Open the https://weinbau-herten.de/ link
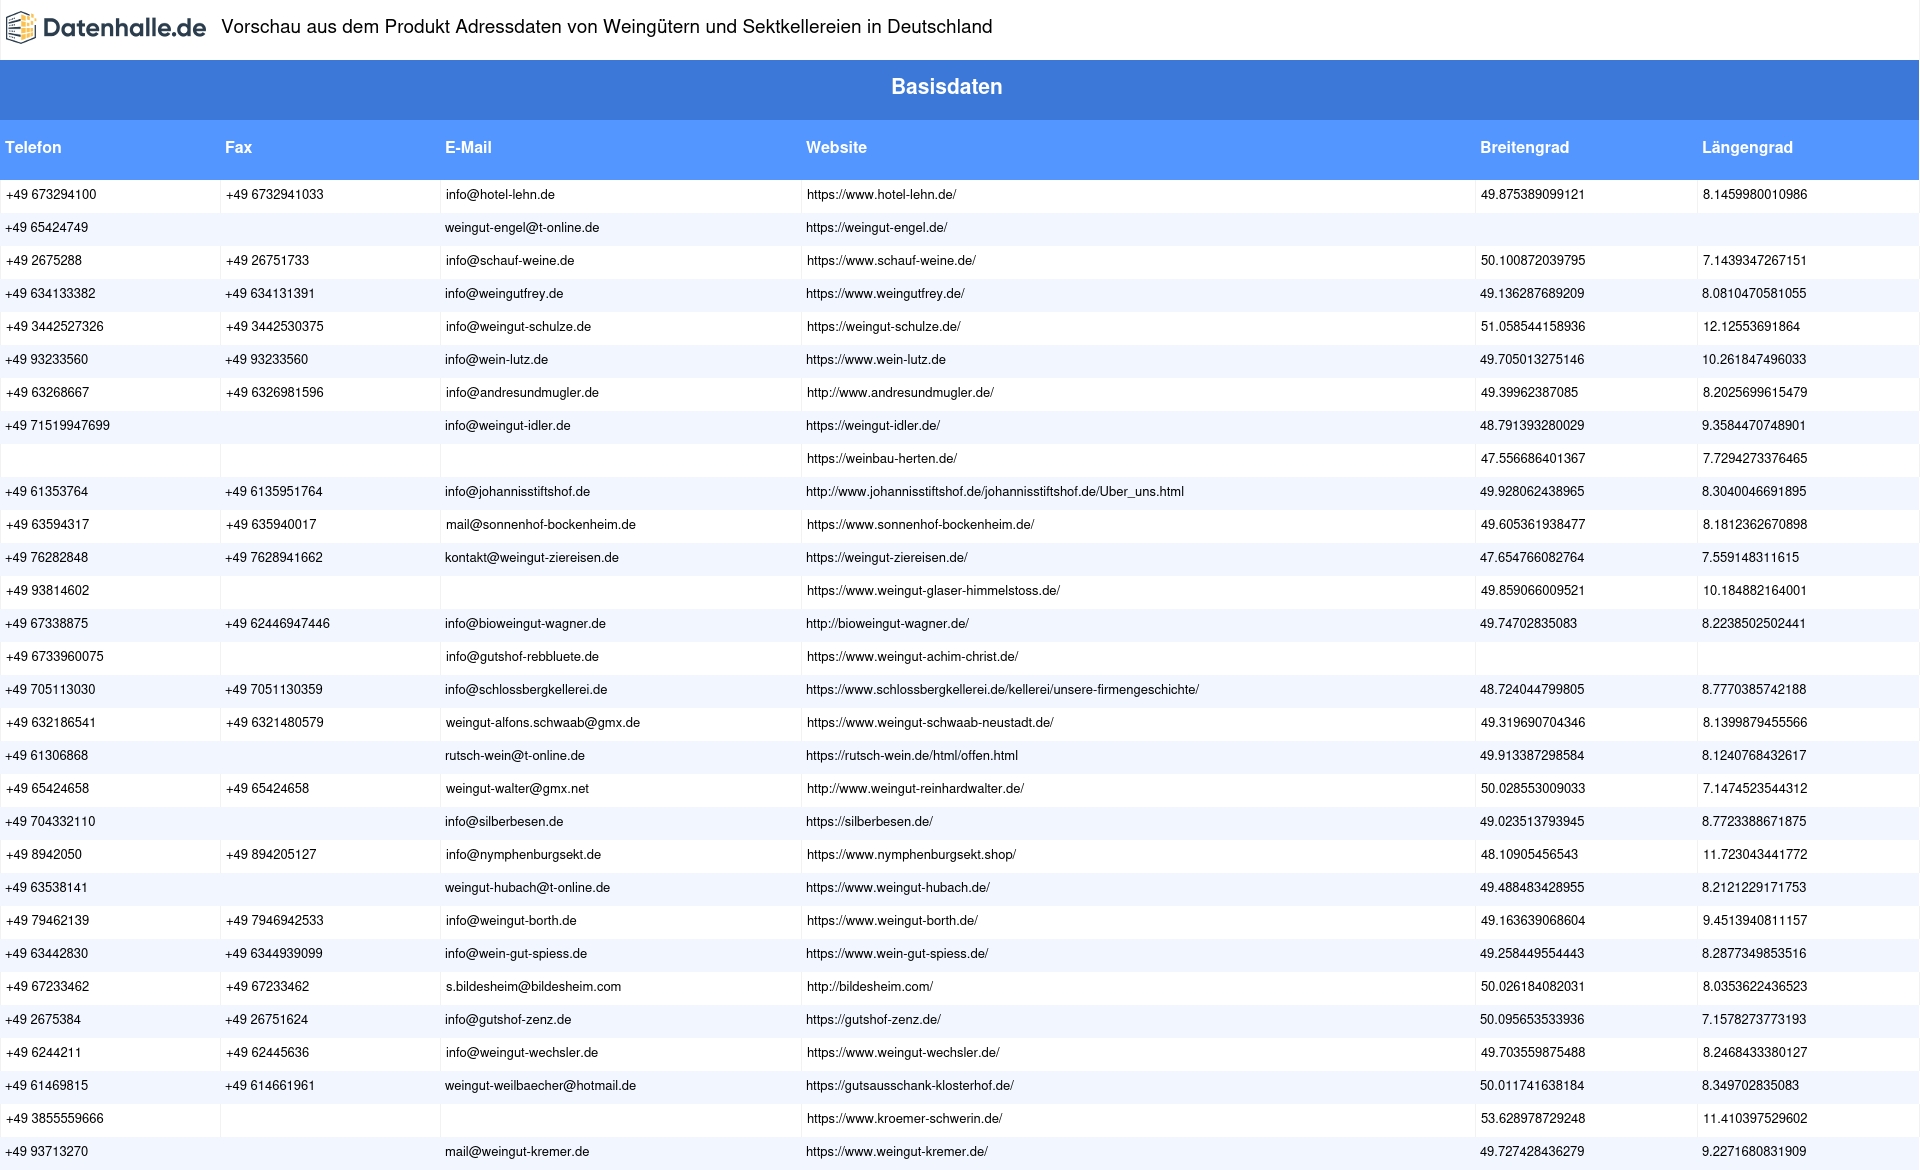1920x1170 pixels. (882, 459)
